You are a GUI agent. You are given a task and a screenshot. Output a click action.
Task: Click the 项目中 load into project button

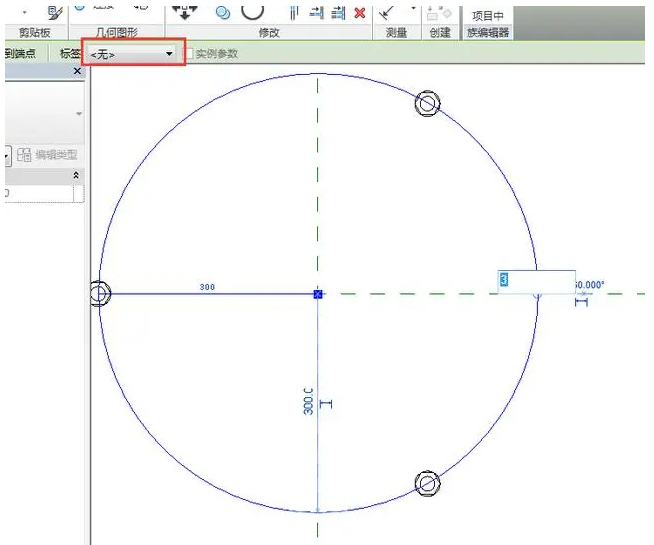coord(488,15)
